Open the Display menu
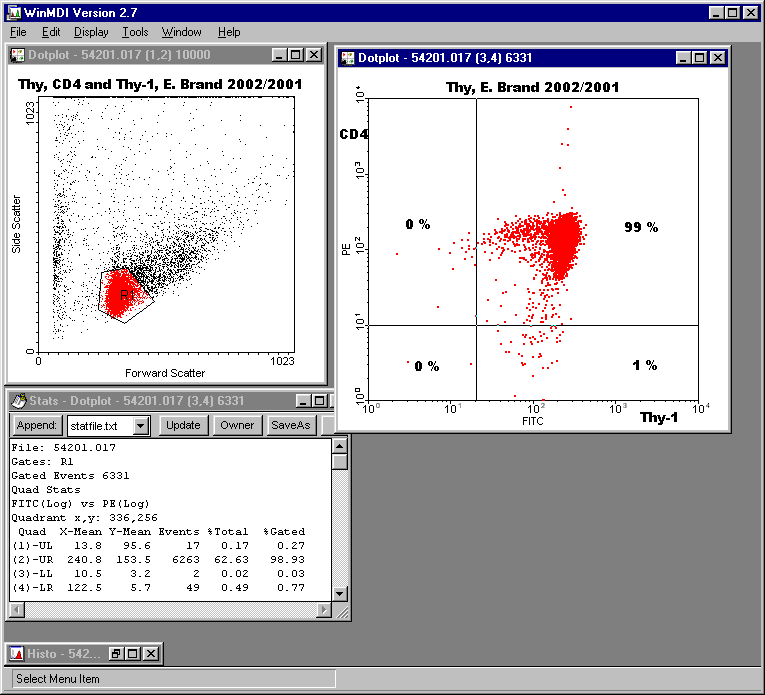The height and width of the screenshot is (695, 765). (x=91, y=32)
